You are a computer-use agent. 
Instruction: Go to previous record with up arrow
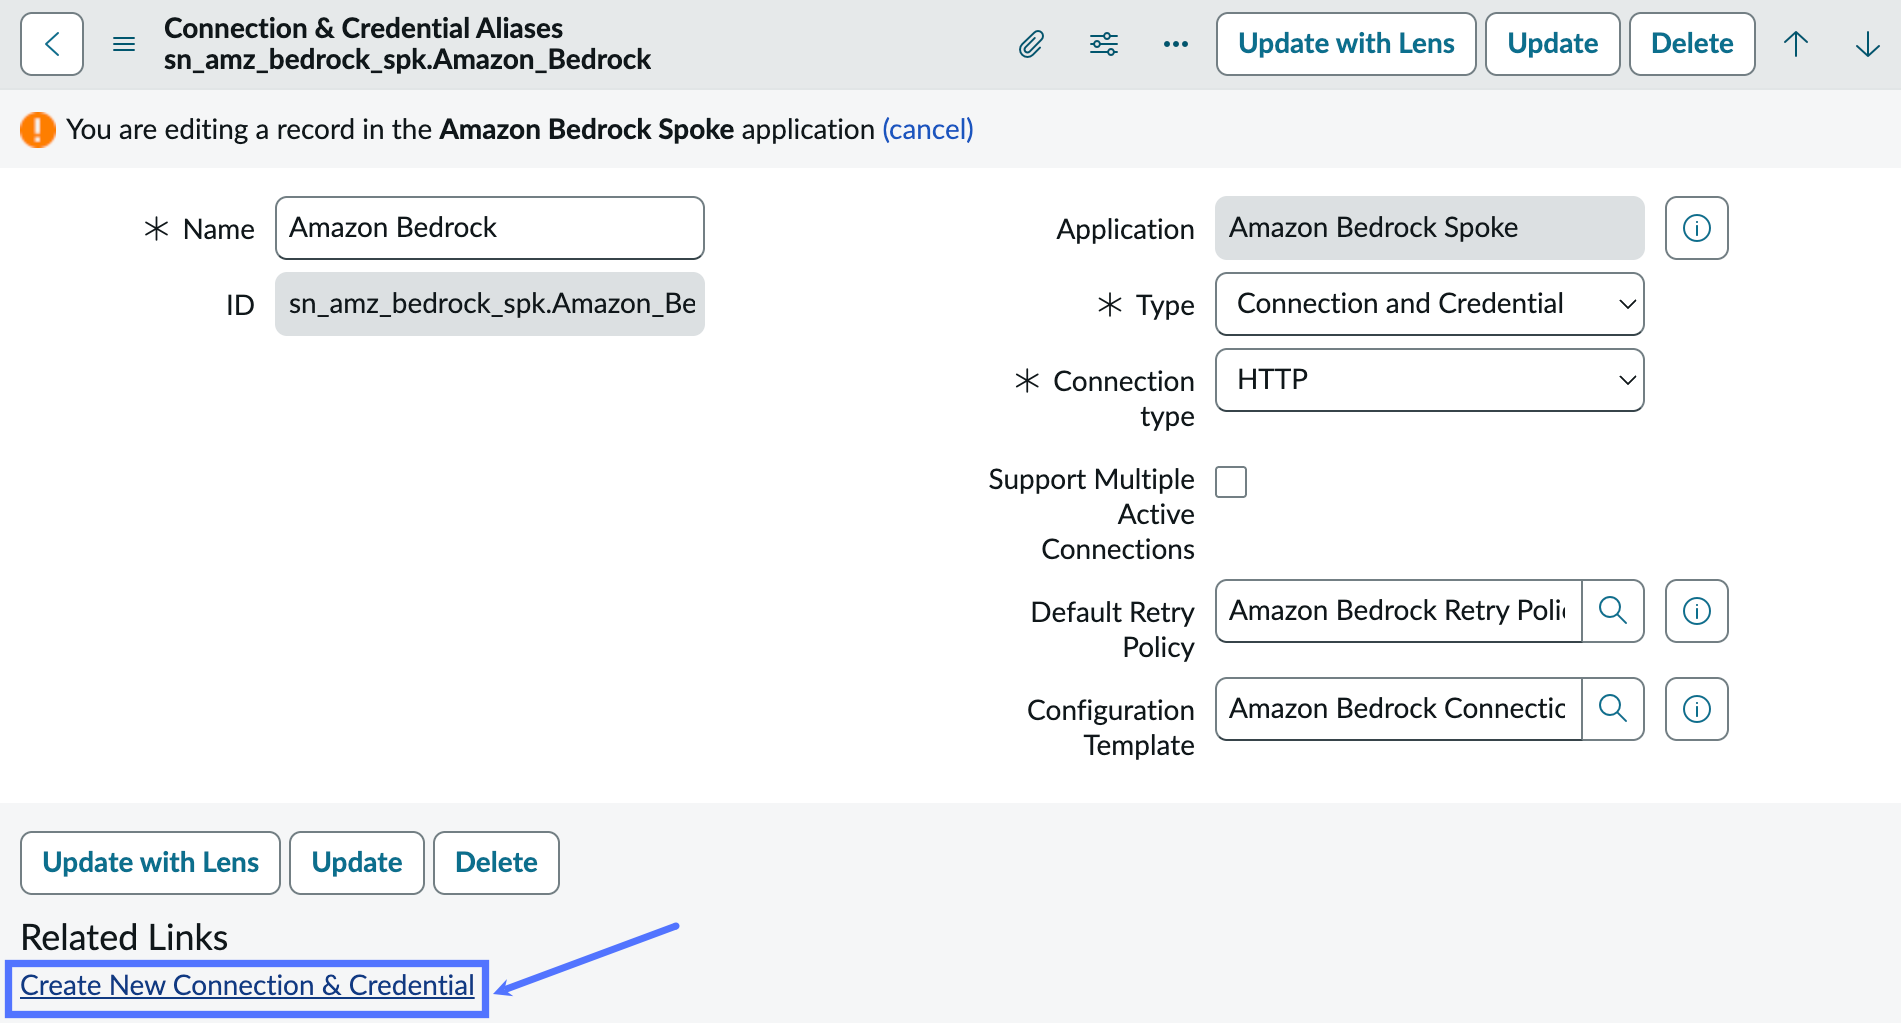pos(1796,44)
